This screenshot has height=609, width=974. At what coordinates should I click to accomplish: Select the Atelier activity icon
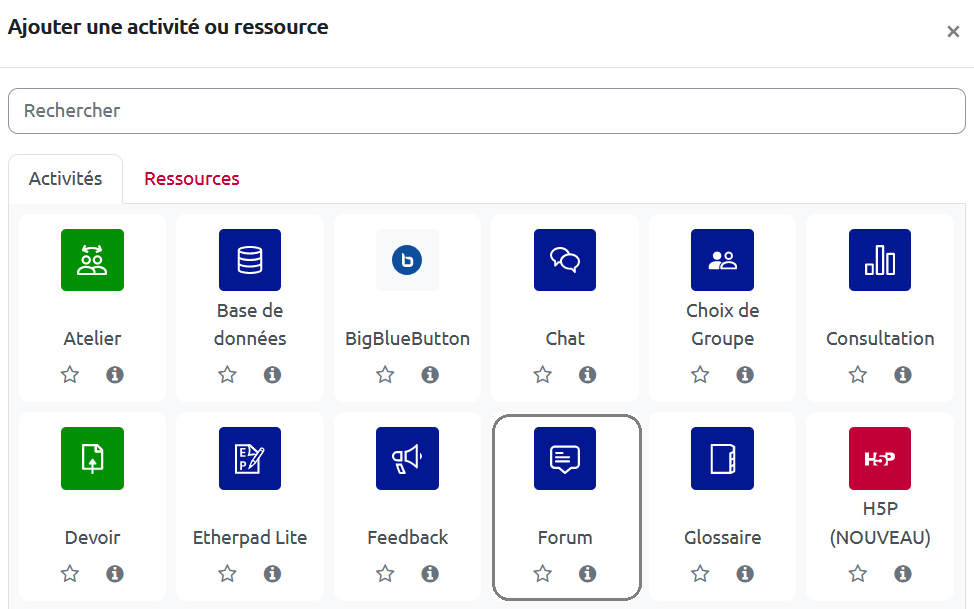click(x=92, y=260)
